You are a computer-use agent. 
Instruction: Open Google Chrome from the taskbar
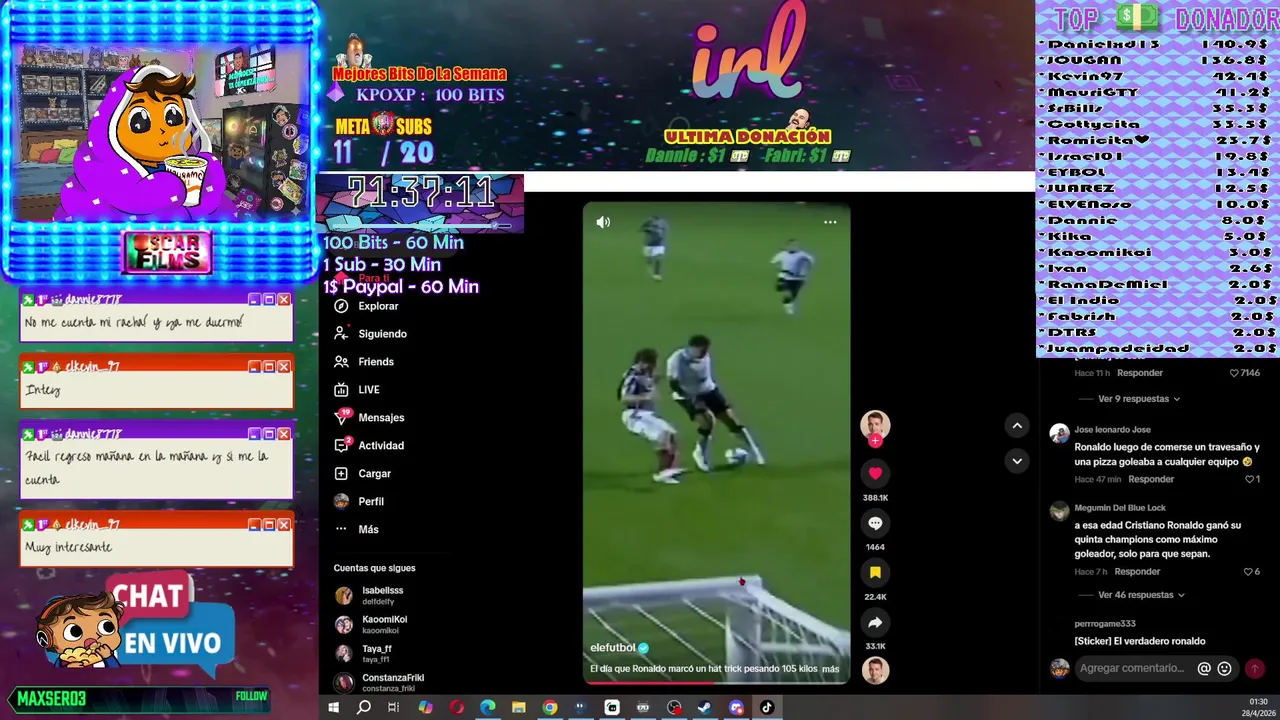click(x=550, y=707)
